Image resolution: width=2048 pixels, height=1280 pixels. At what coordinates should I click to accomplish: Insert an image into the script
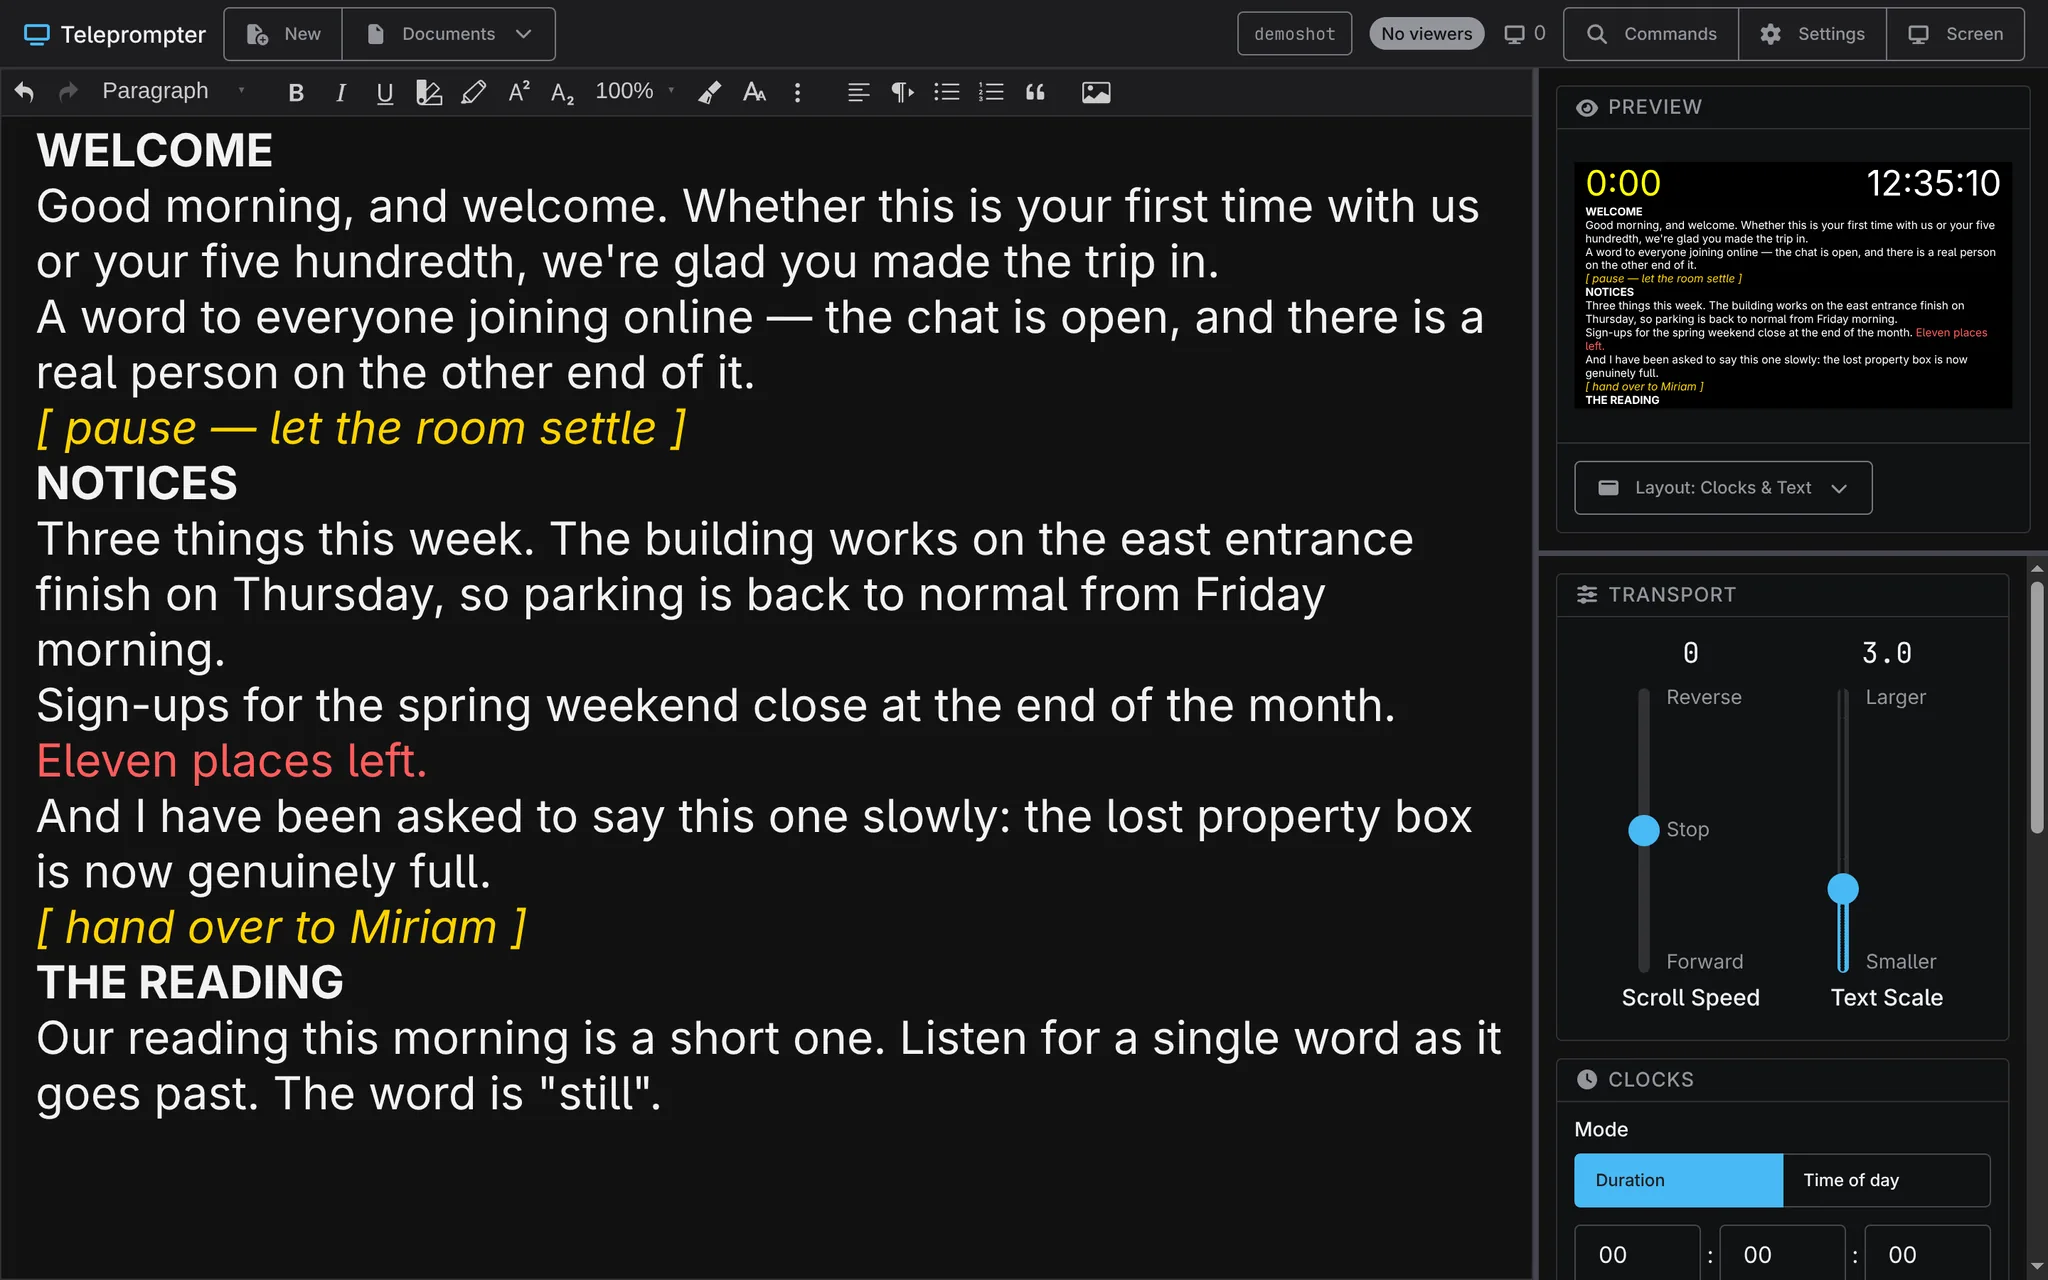1096,92
